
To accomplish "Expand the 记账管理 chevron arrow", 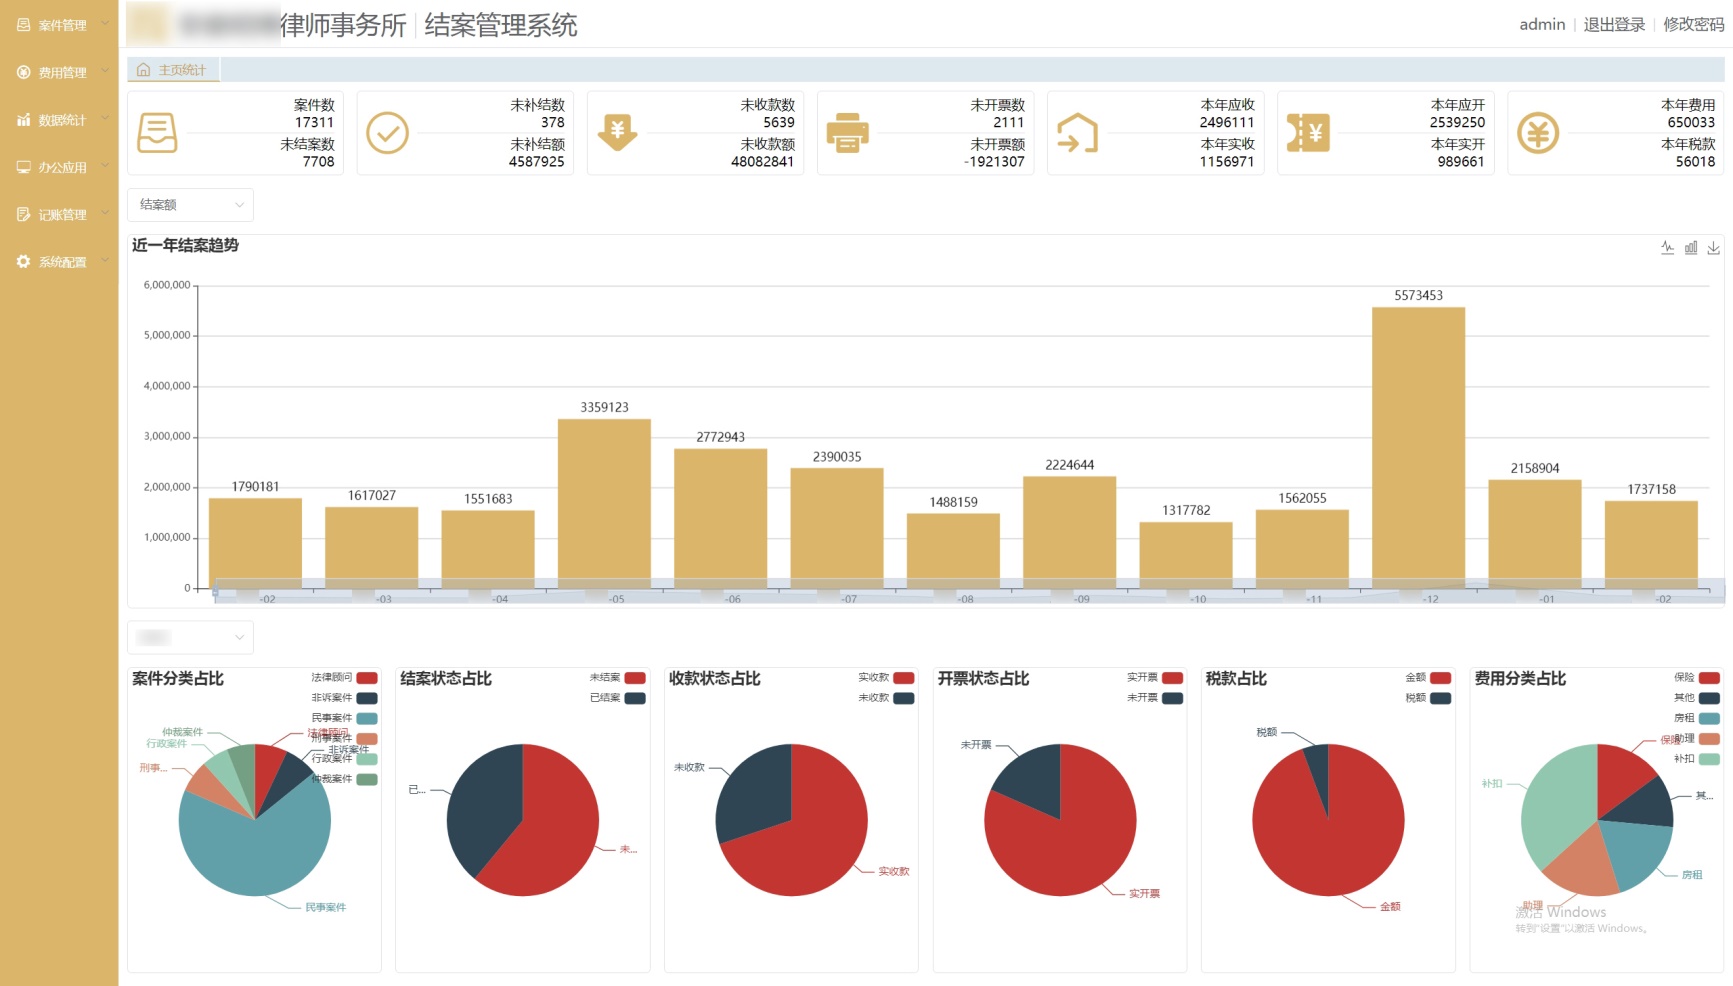I will tap(105, 213).
